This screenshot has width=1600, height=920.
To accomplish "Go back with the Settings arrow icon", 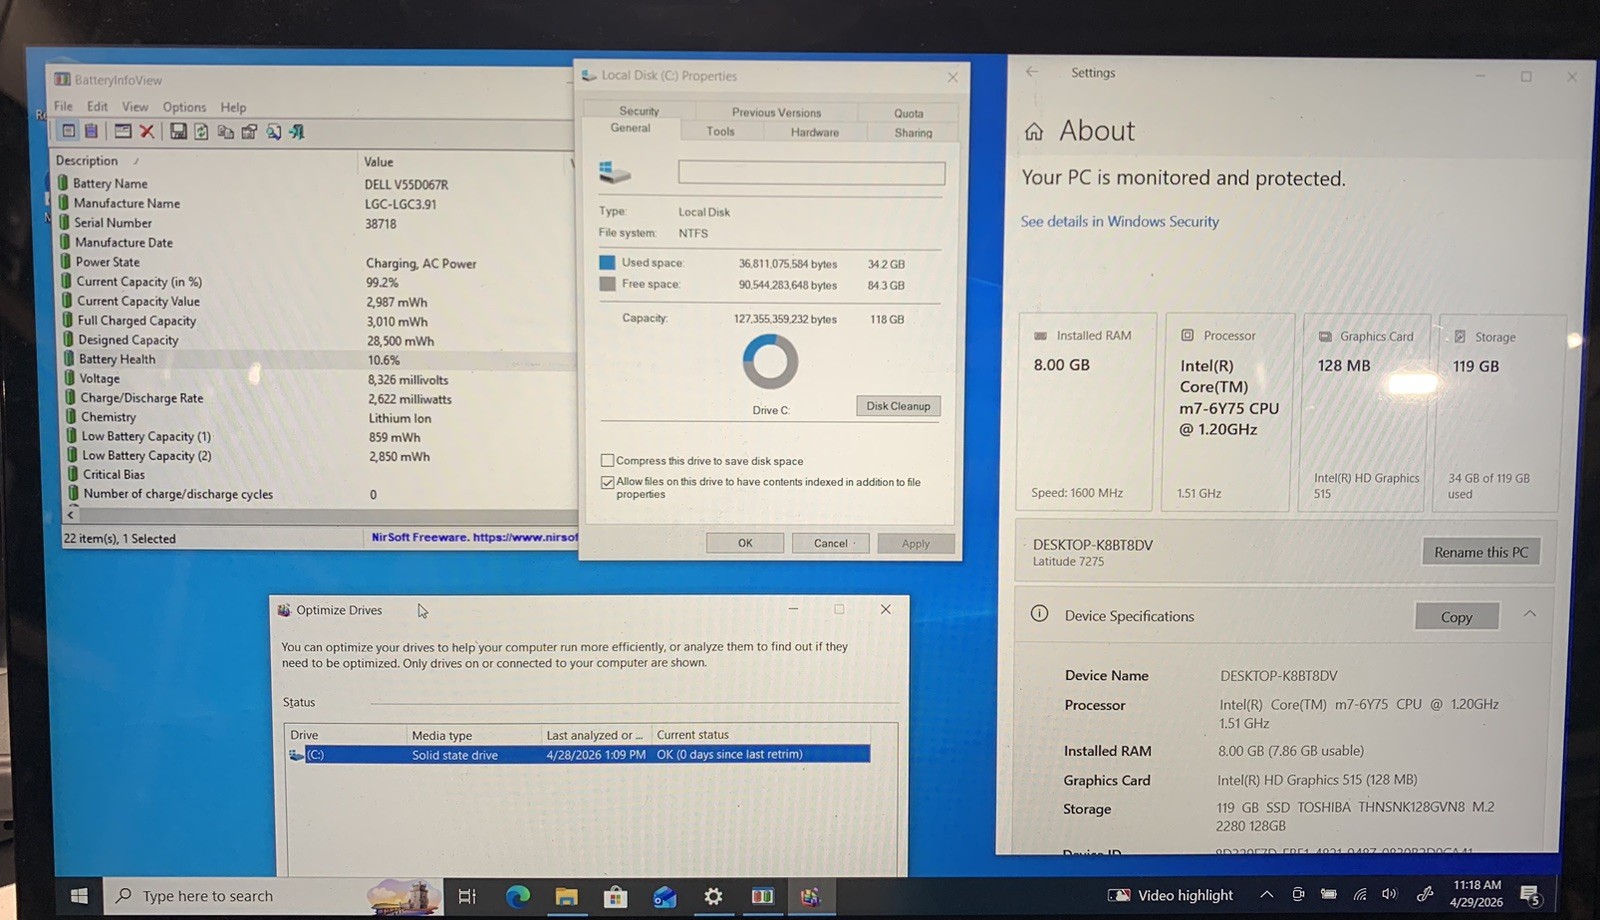I will click(1032, 72).
